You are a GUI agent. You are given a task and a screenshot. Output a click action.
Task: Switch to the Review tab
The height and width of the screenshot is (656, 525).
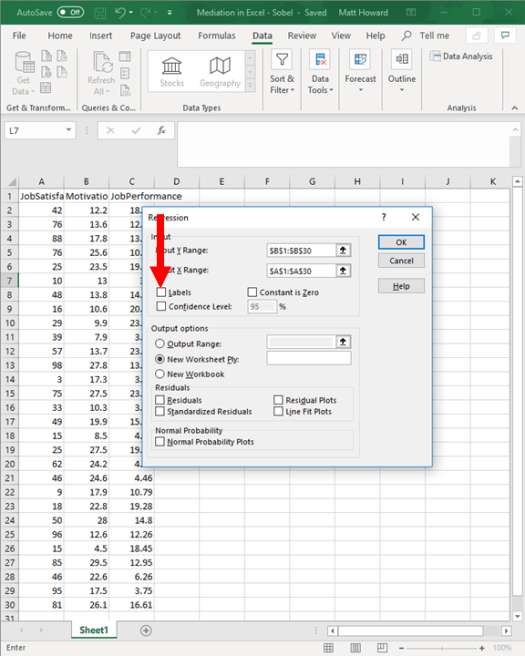click(x=302, y=36)
